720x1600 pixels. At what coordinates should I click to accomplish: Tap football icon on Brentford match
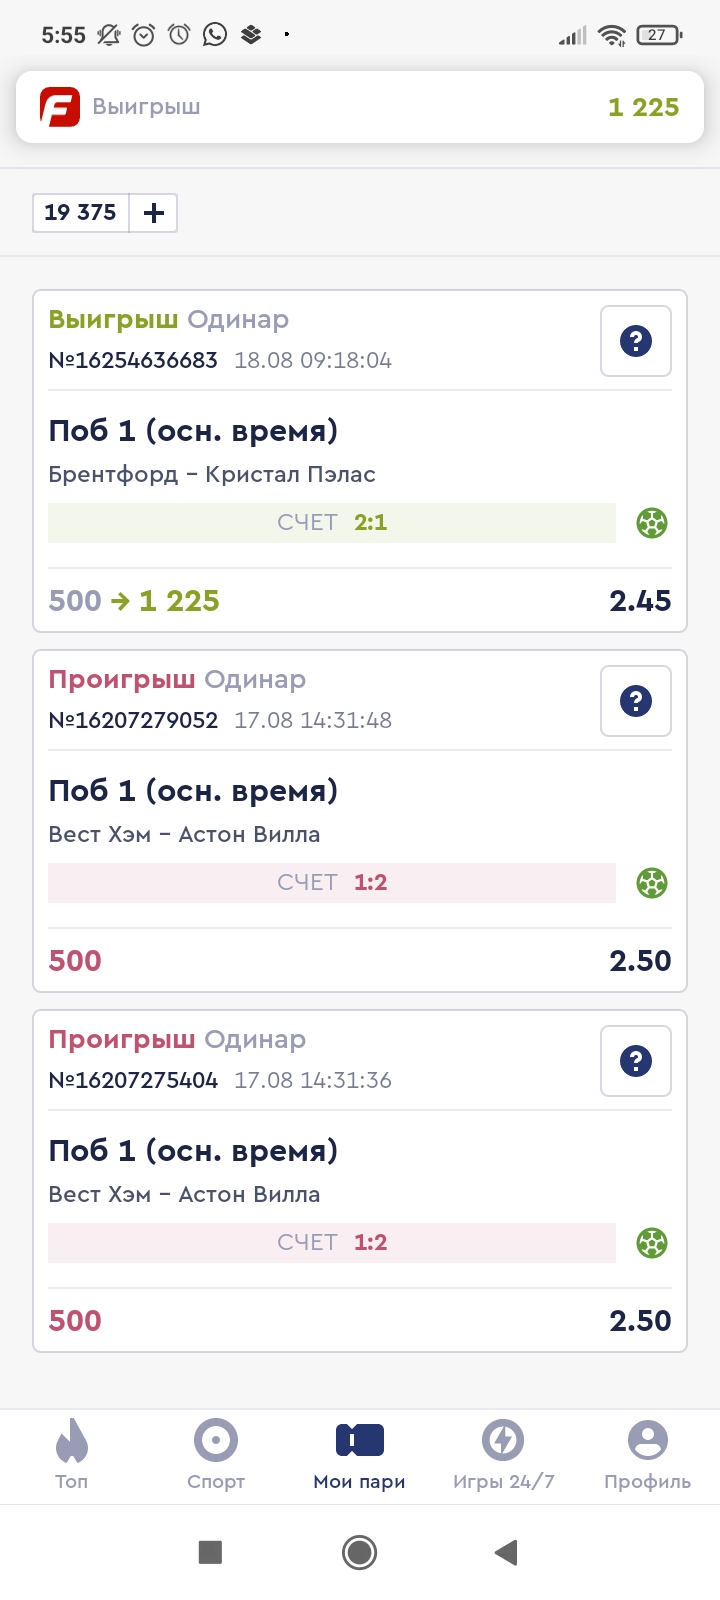coord(652,523)
